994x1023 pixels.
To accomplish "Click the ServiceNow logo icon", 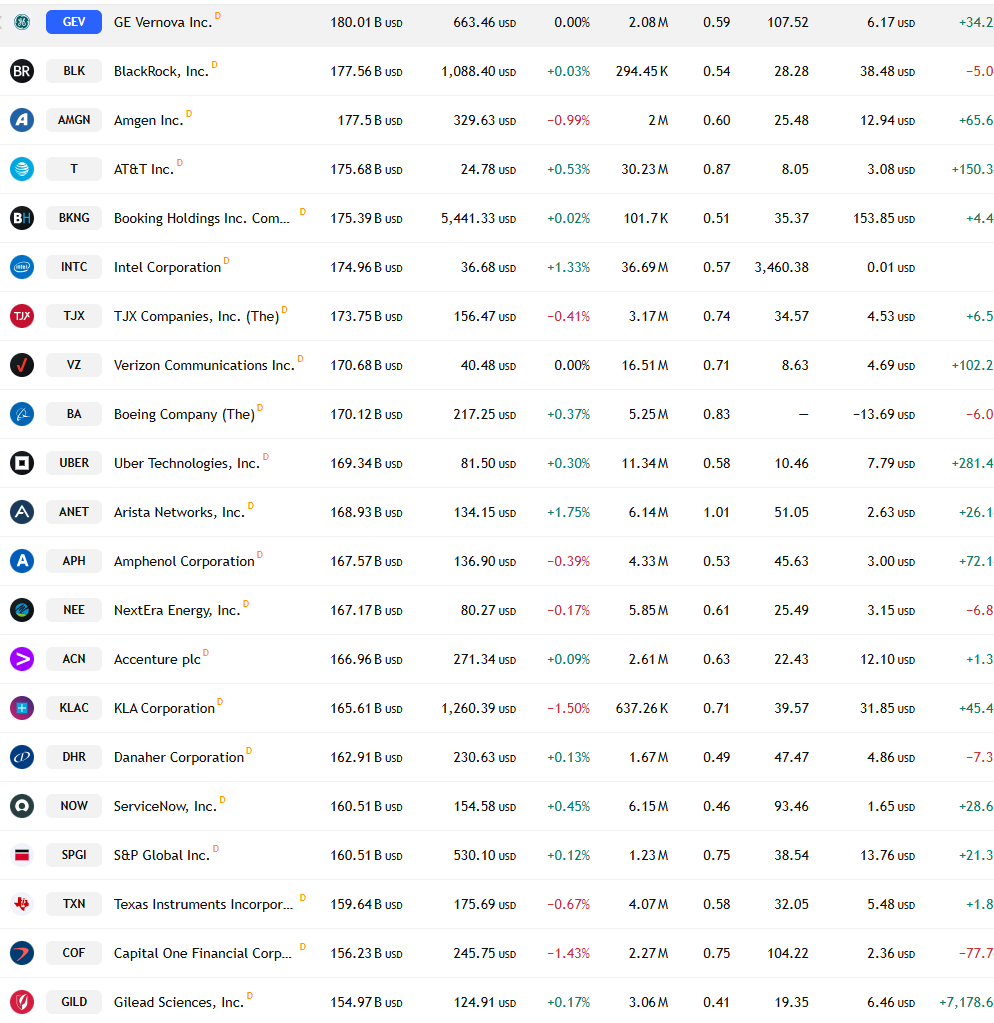I will 22,806.
